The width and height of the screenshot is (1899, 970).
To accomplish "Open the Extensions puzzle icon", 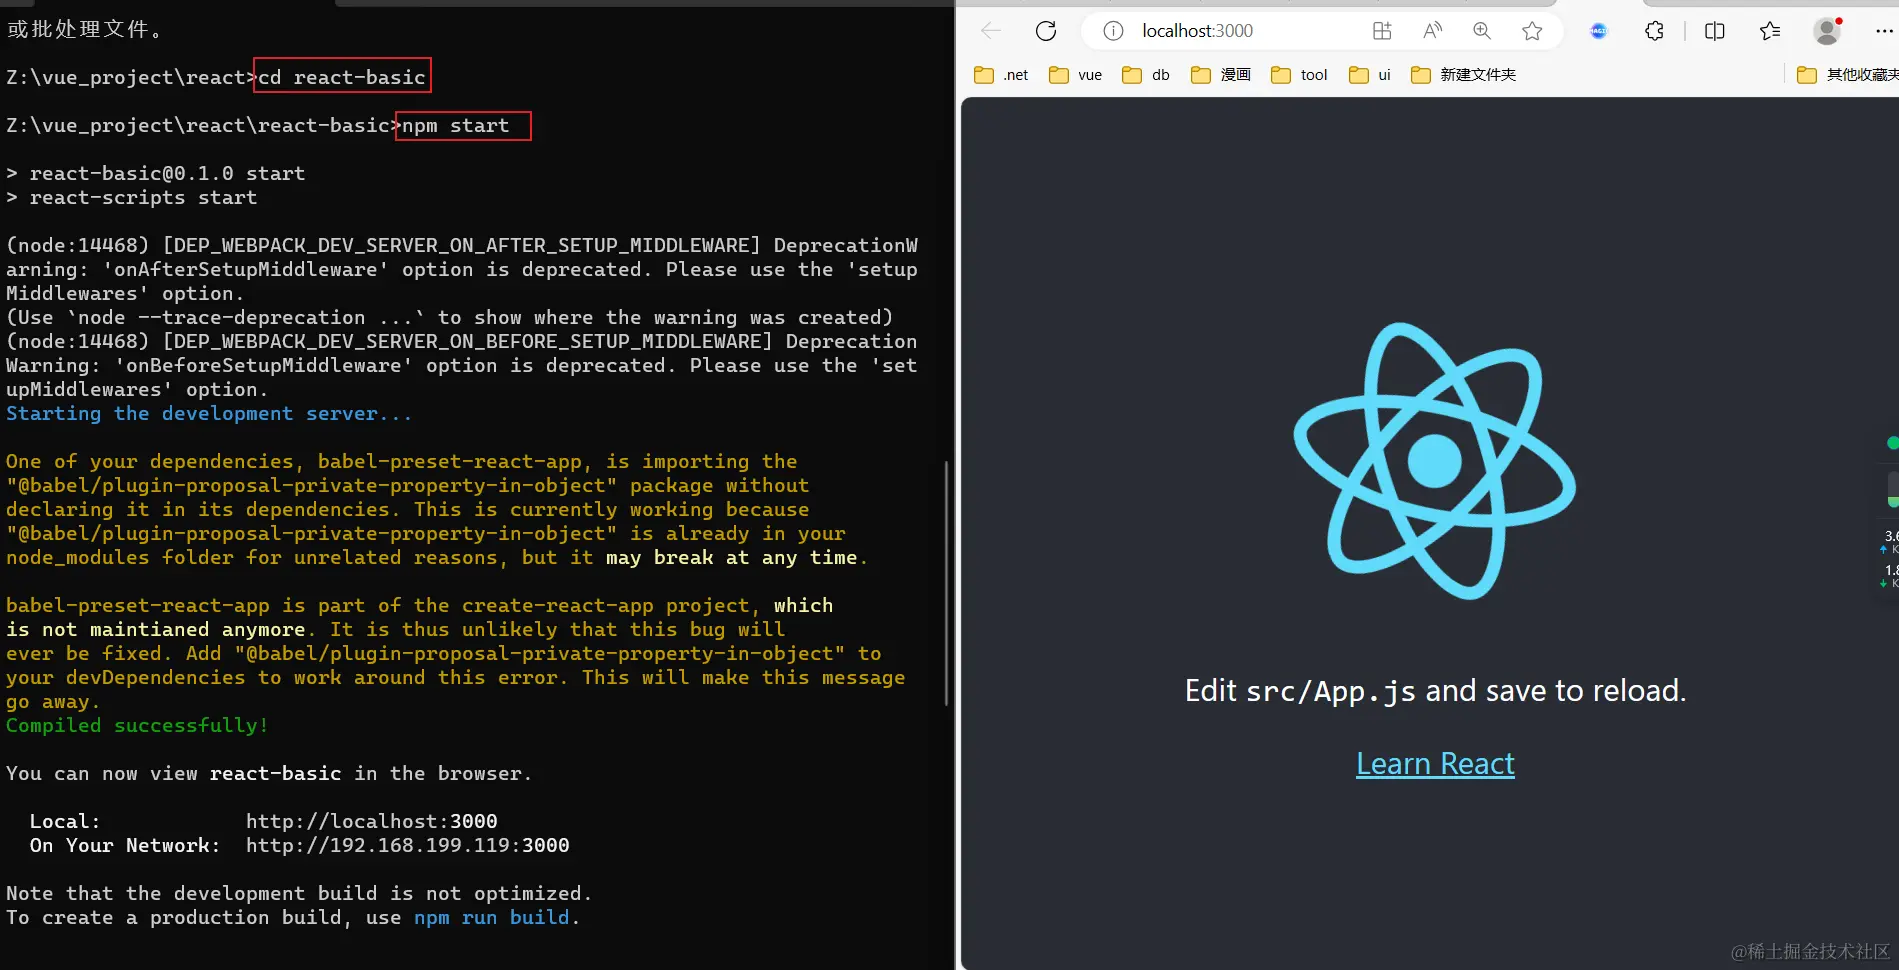I will (1654, 31).
